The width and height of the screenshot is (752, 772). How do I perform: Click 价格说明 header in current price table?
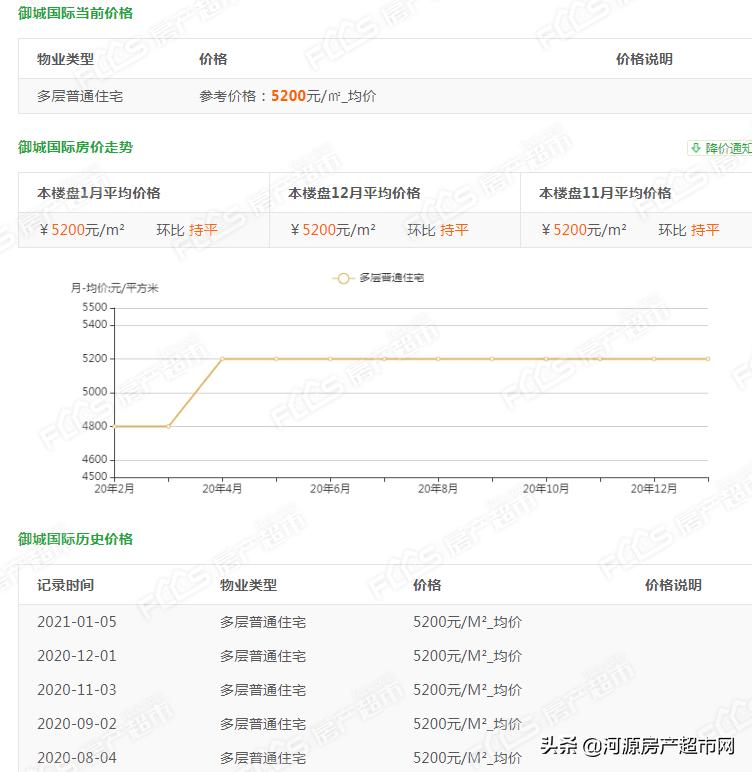point(645,59)
